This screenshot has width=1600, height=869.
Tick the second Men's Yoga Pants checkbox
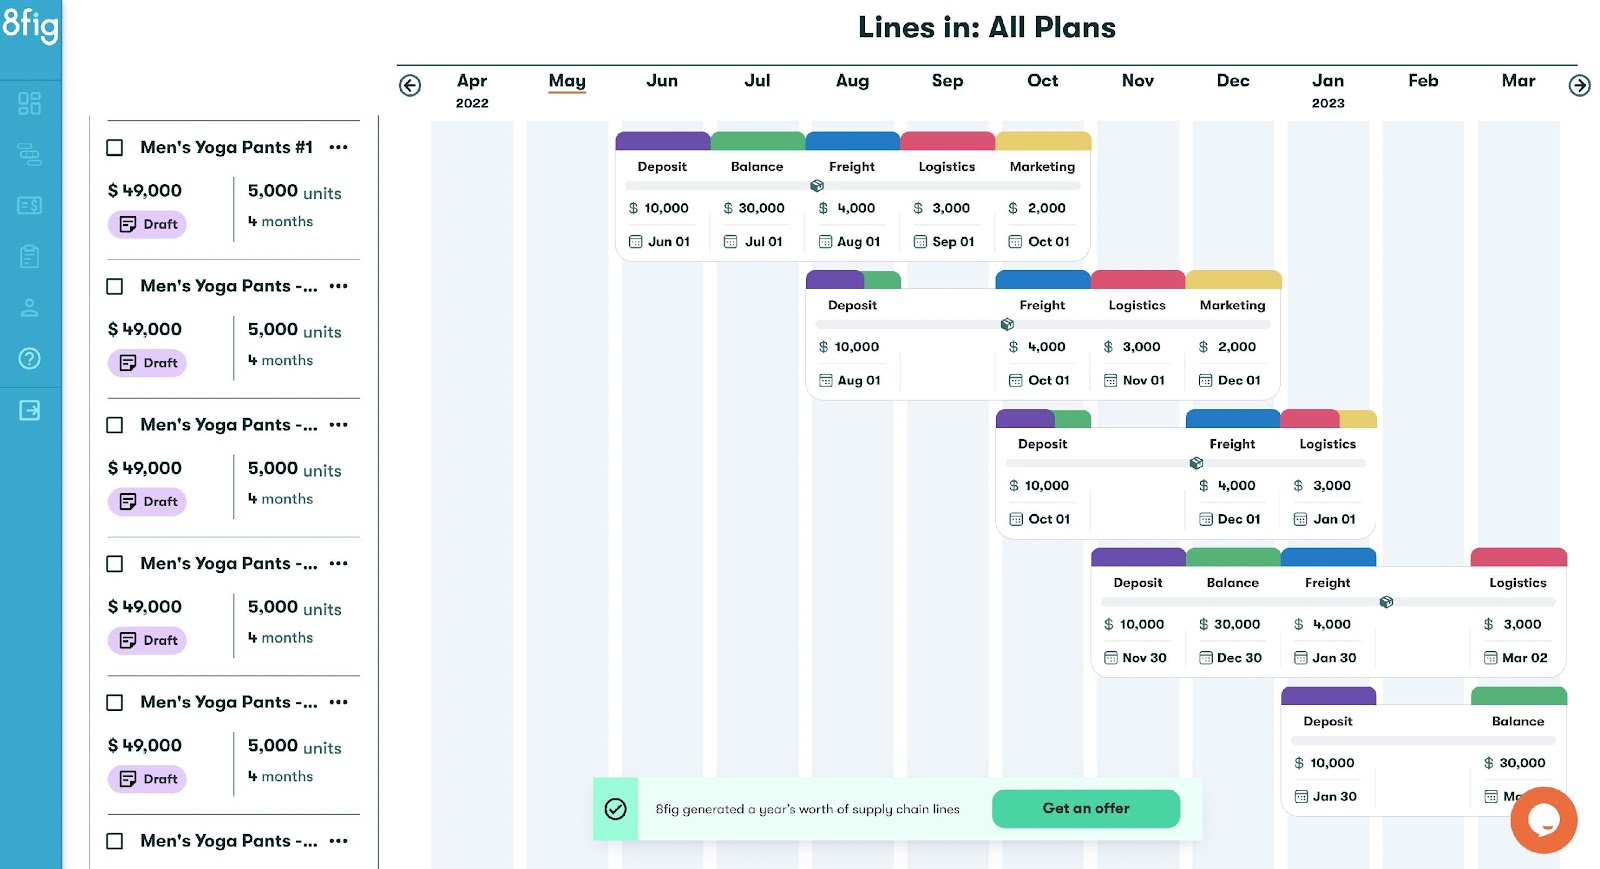coord(115,287)
